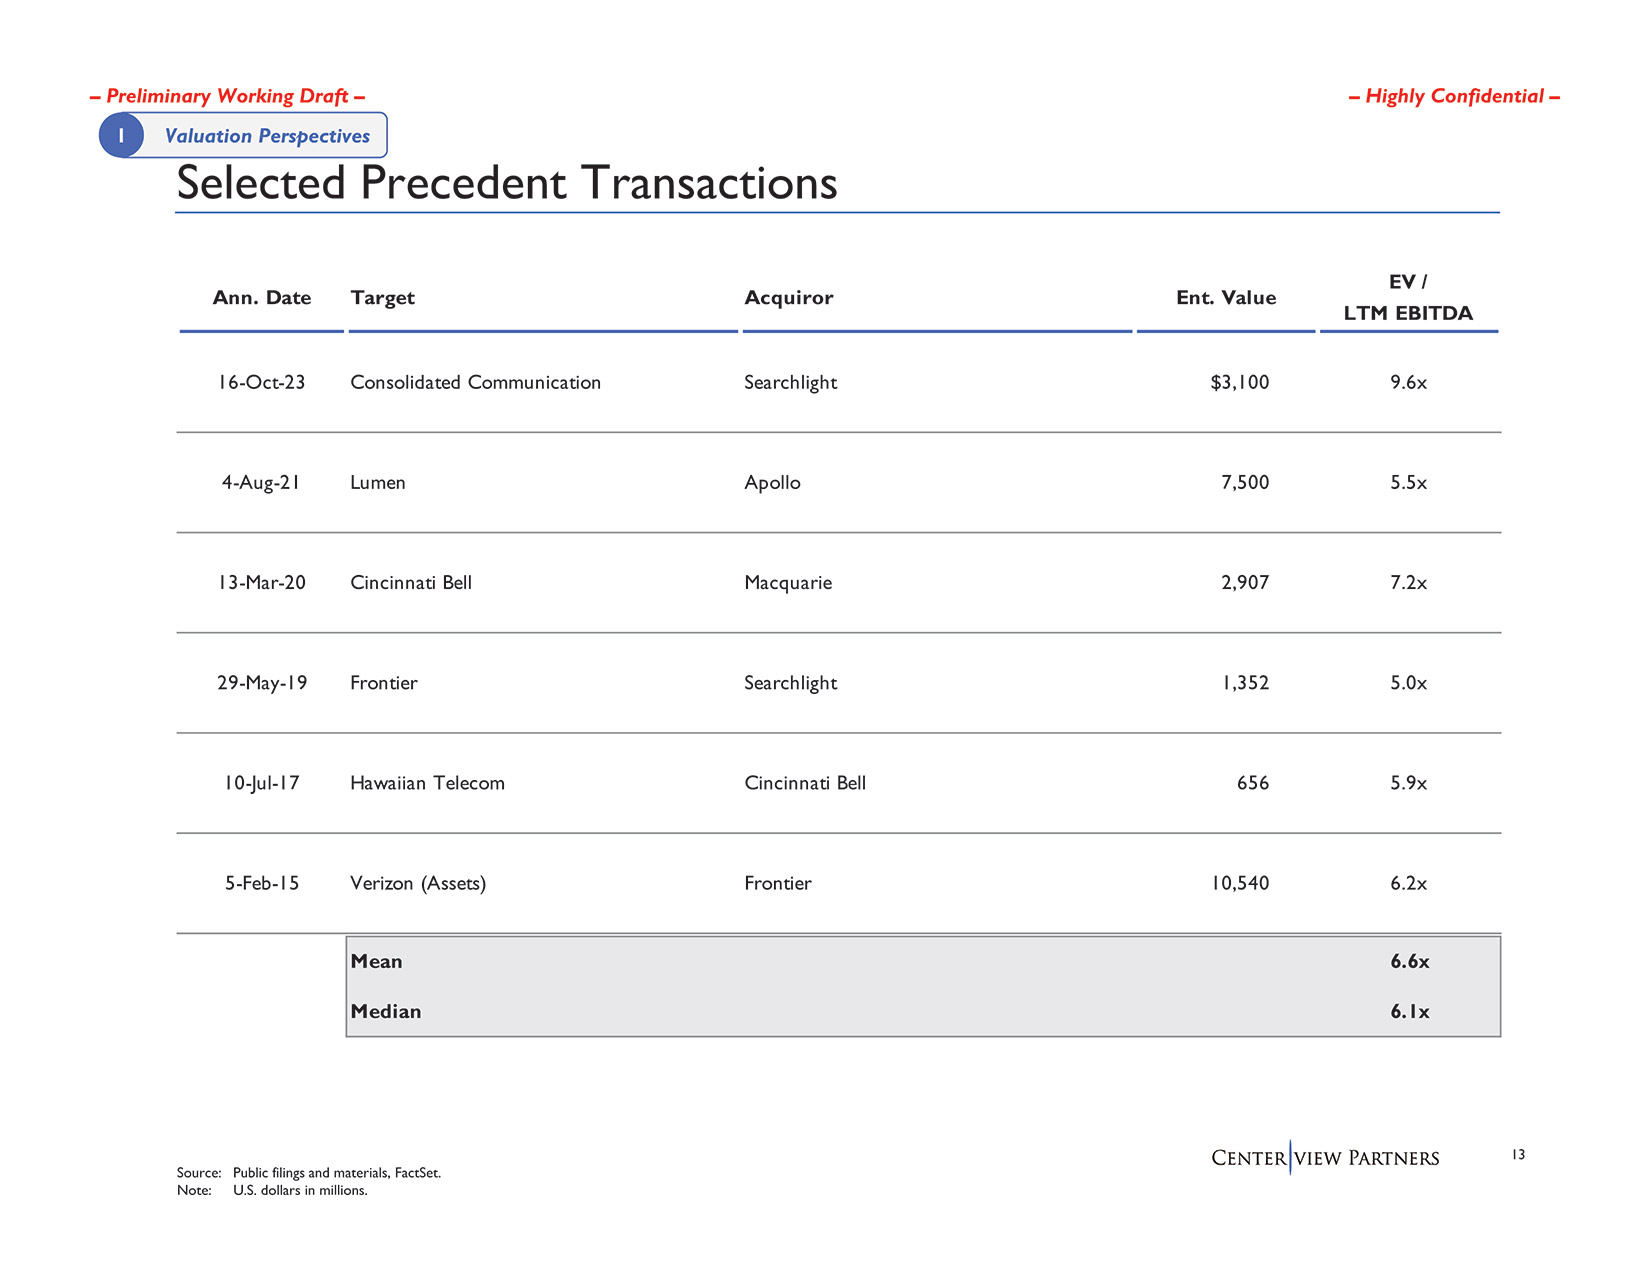This screenshot has width=1650, height=1275.
Task: Click the blue circle section number I
Action: click(121, 135)
